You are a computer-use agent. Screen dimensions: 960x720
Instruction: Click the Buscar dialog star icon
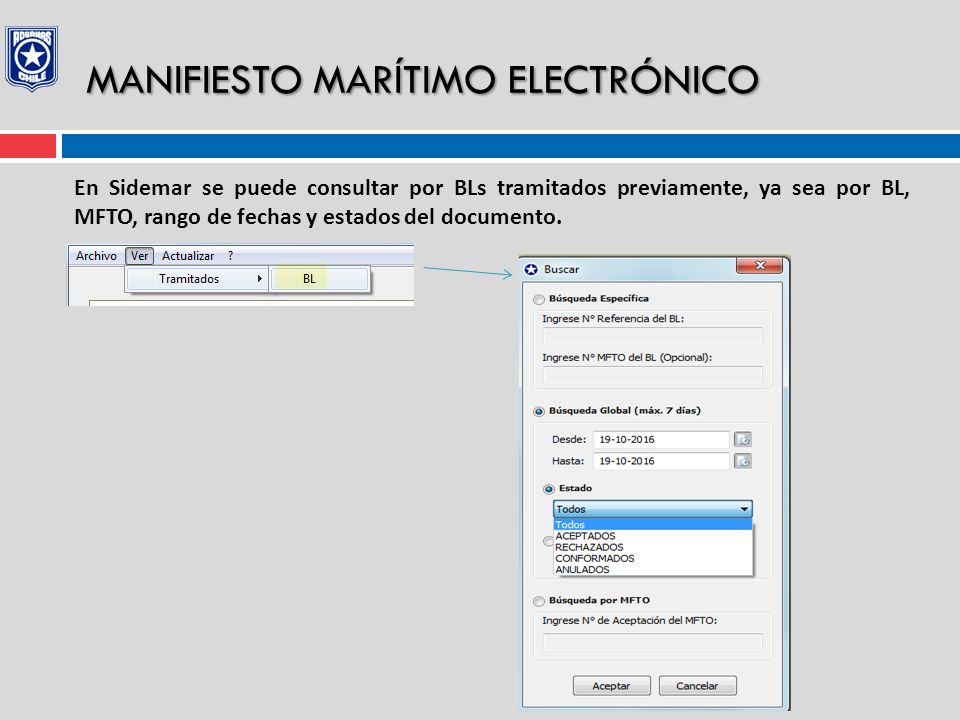pos(531,269)
